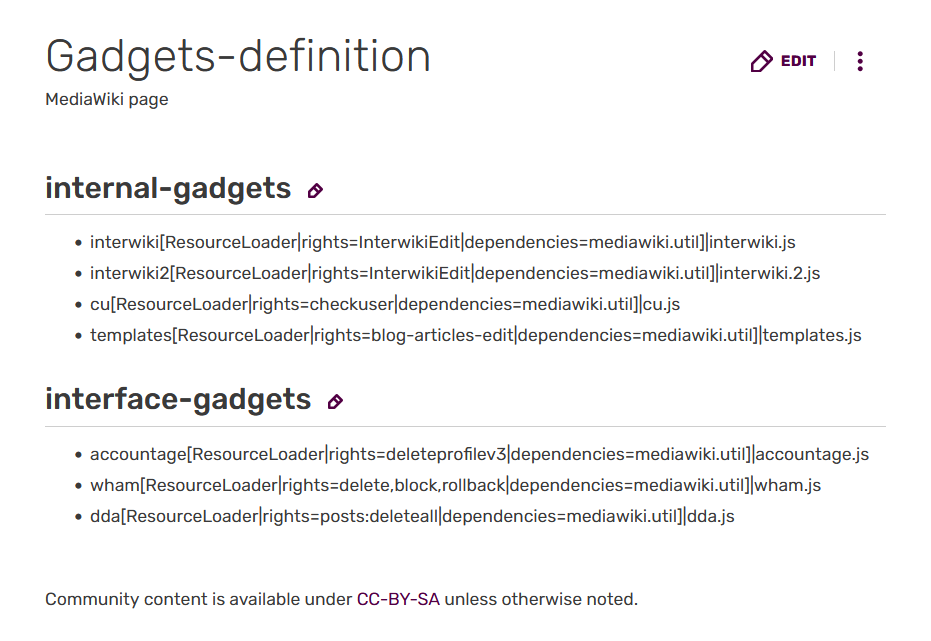
Task: Click the rights=blog-articles-edit text
Action: coord(414,335)
